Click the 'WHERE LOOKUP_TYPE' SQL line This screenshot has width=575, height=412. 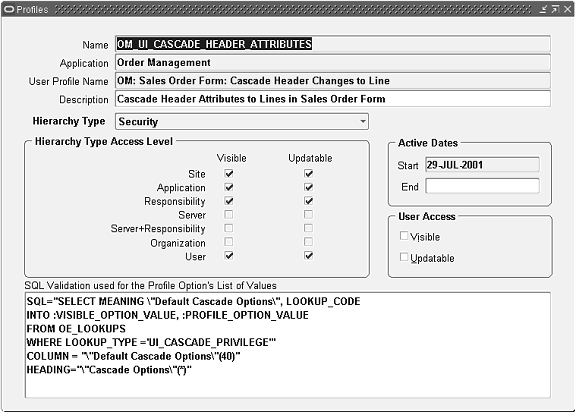151,342
